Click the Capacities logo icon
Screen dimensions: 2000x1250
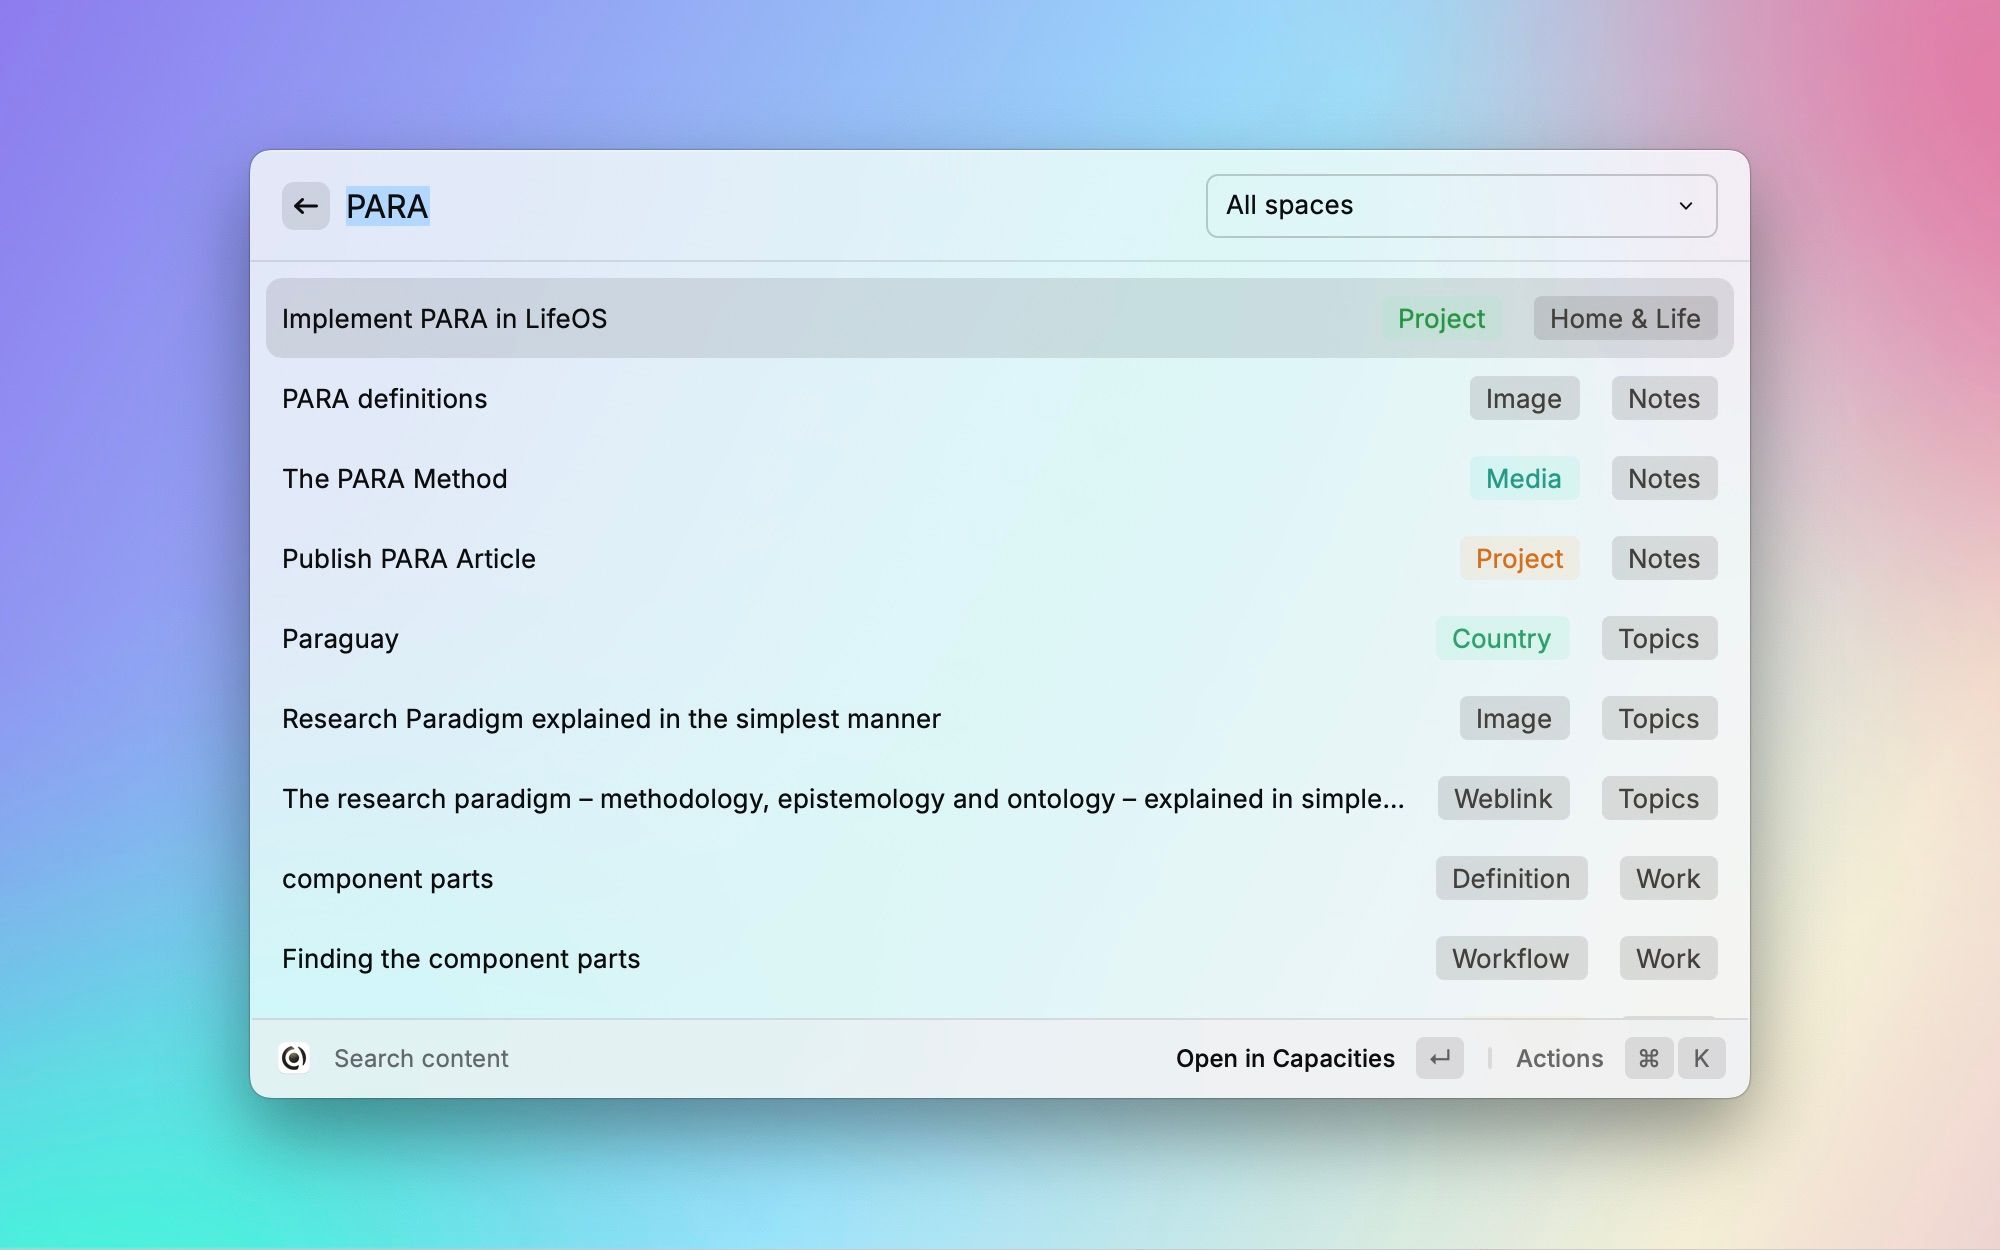294,1058
